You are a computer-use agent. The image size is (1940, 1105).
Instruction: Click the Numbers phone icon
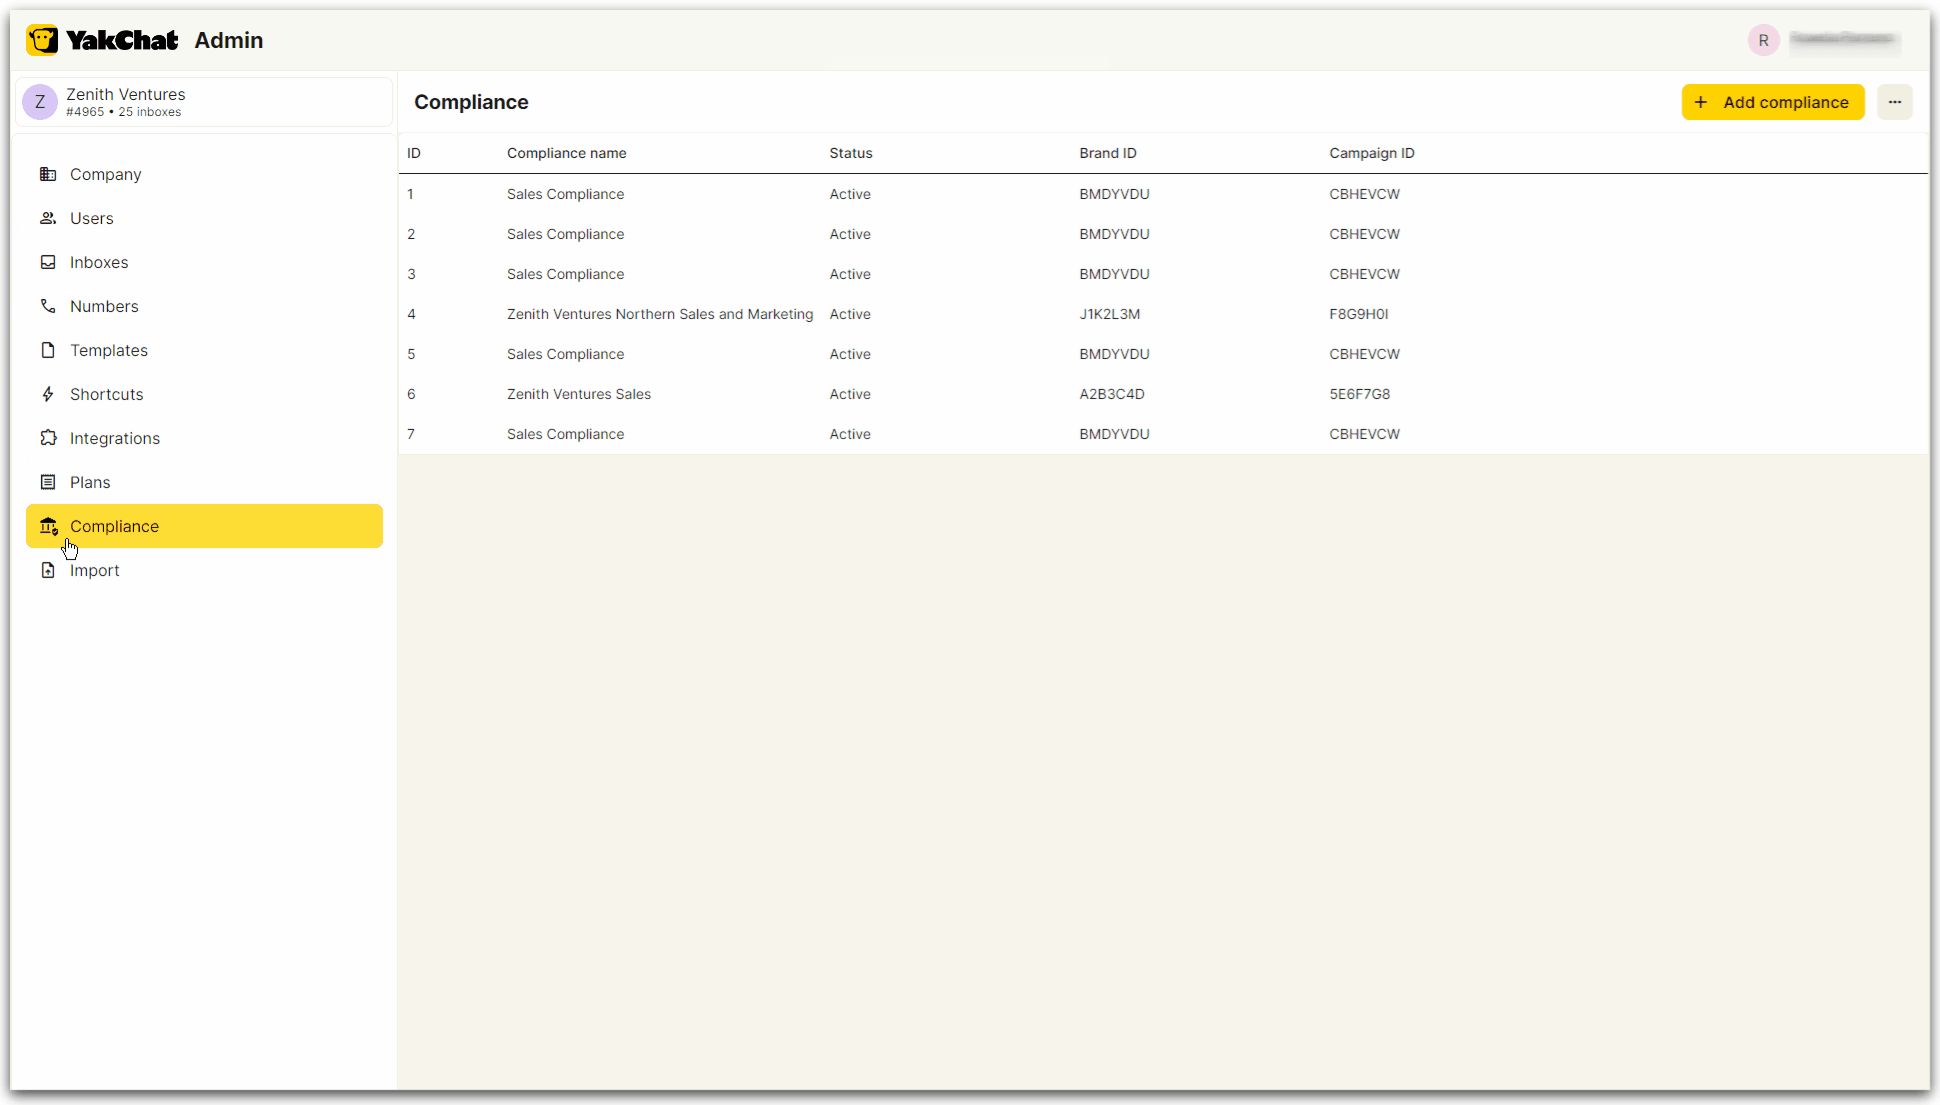tap(48, 306)
